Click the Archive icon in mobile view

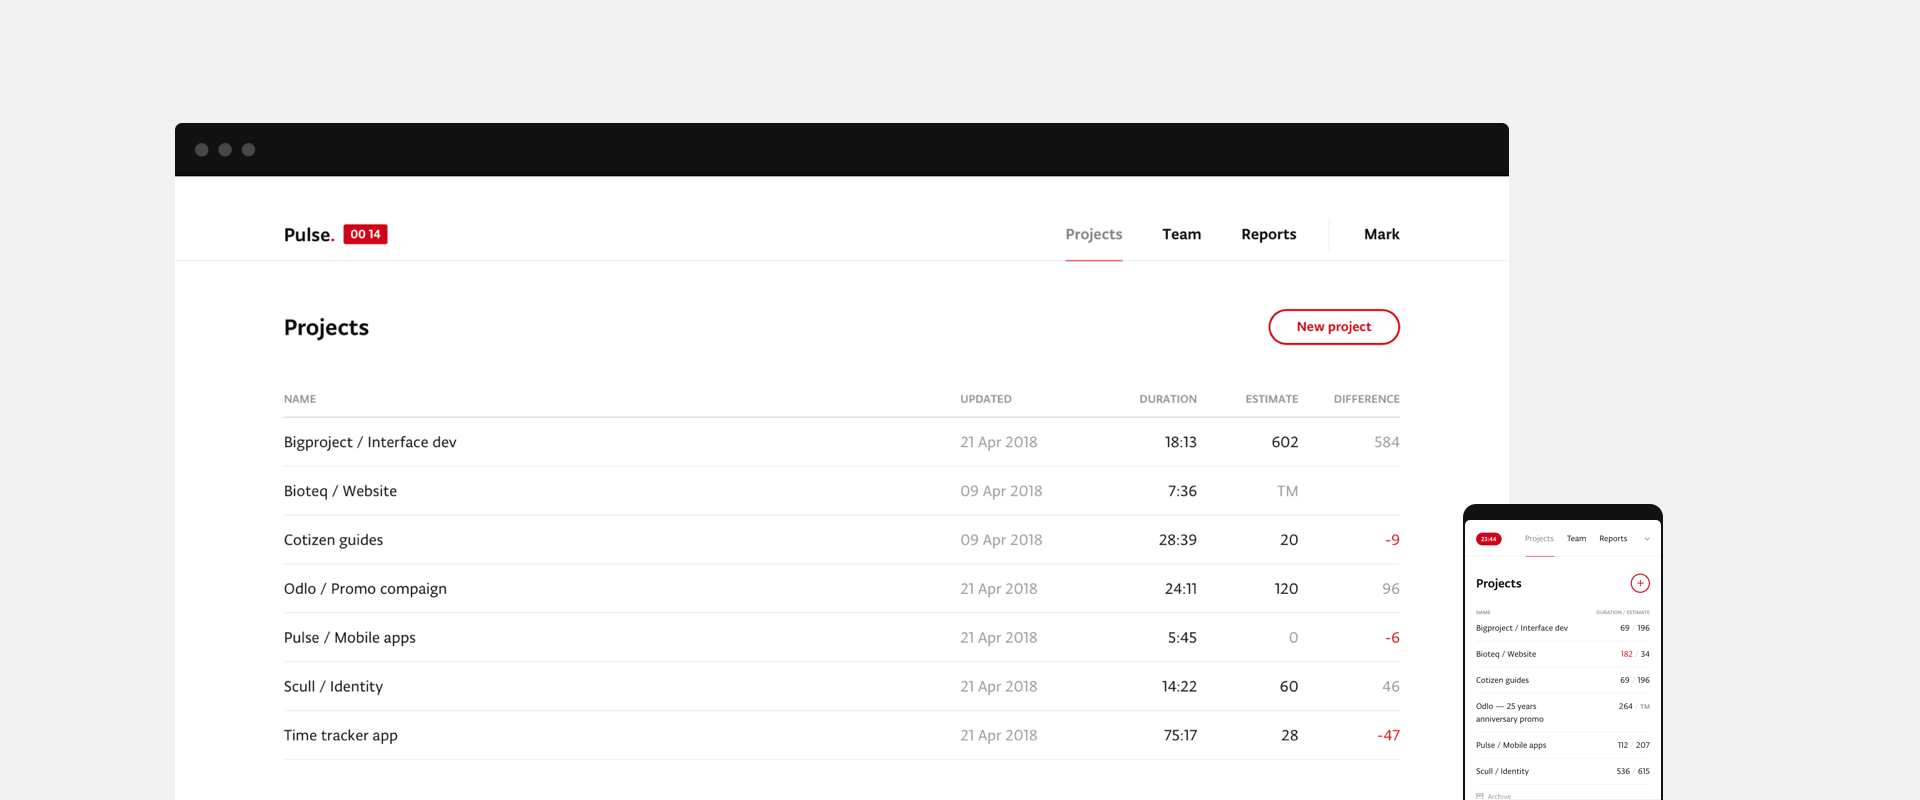1480,796
